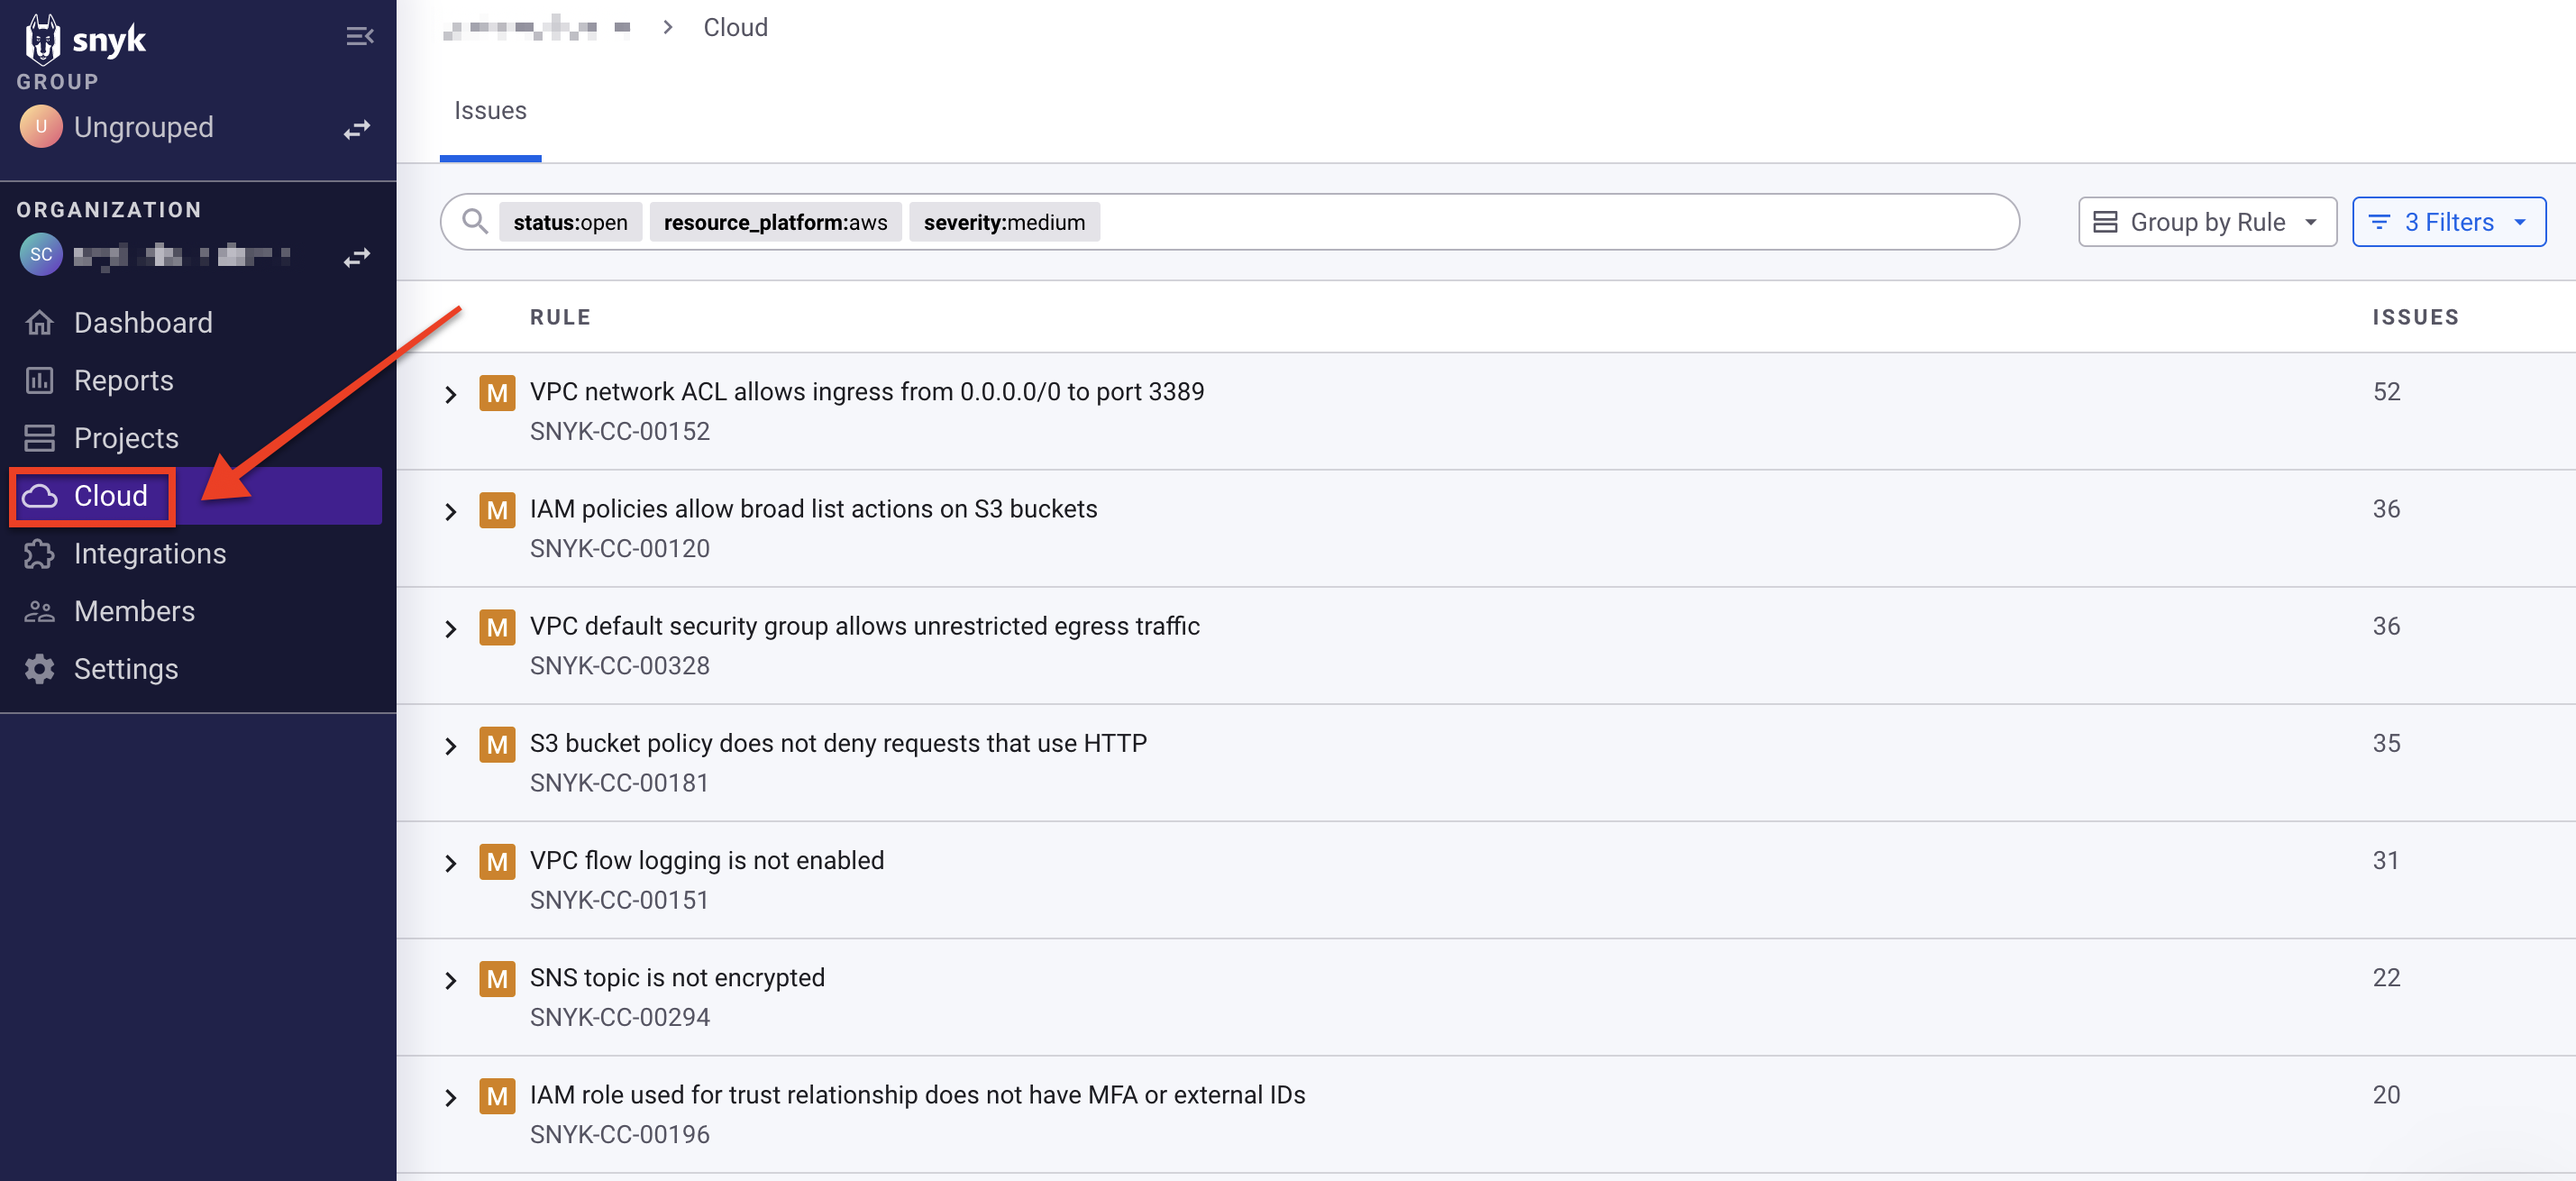Click the group switch arrows icon

click(x=357, y=129)
